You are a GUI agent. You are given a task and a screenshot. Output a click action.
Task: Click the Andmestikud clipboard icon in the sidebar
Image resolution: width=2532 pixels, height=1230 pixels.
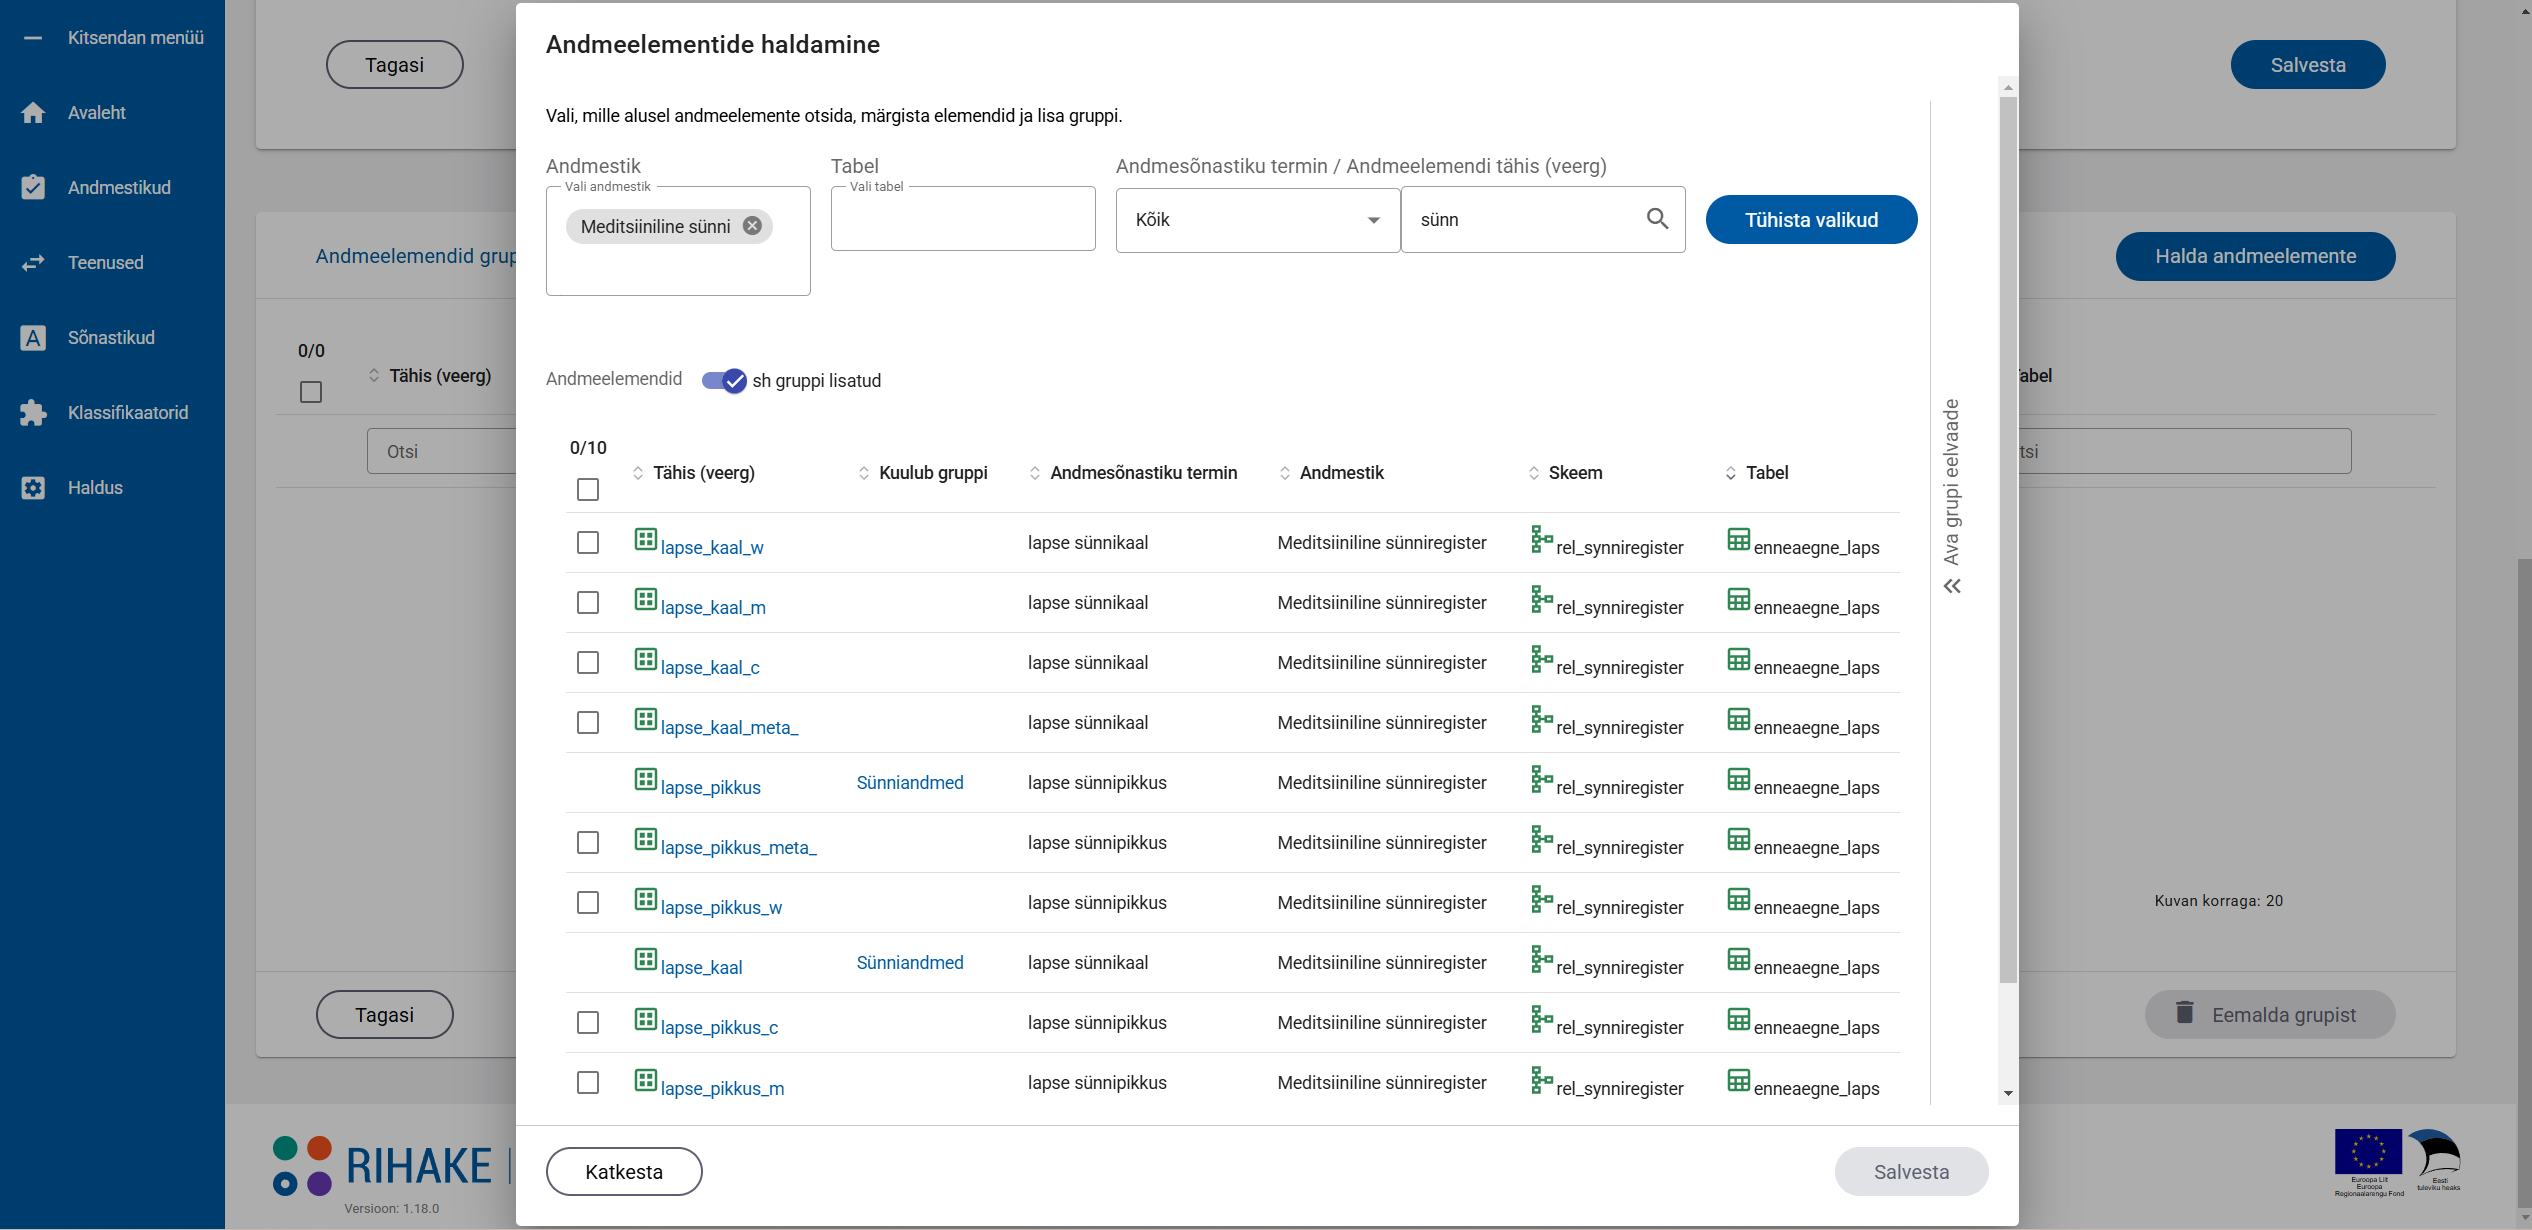pos(33,188)
